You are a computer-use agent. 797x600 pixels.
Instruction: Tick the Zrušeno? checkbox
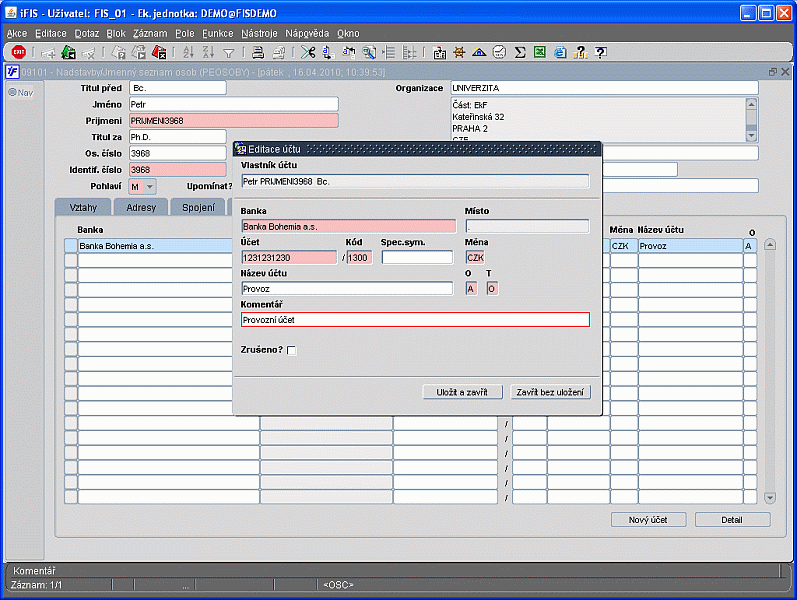291,350
